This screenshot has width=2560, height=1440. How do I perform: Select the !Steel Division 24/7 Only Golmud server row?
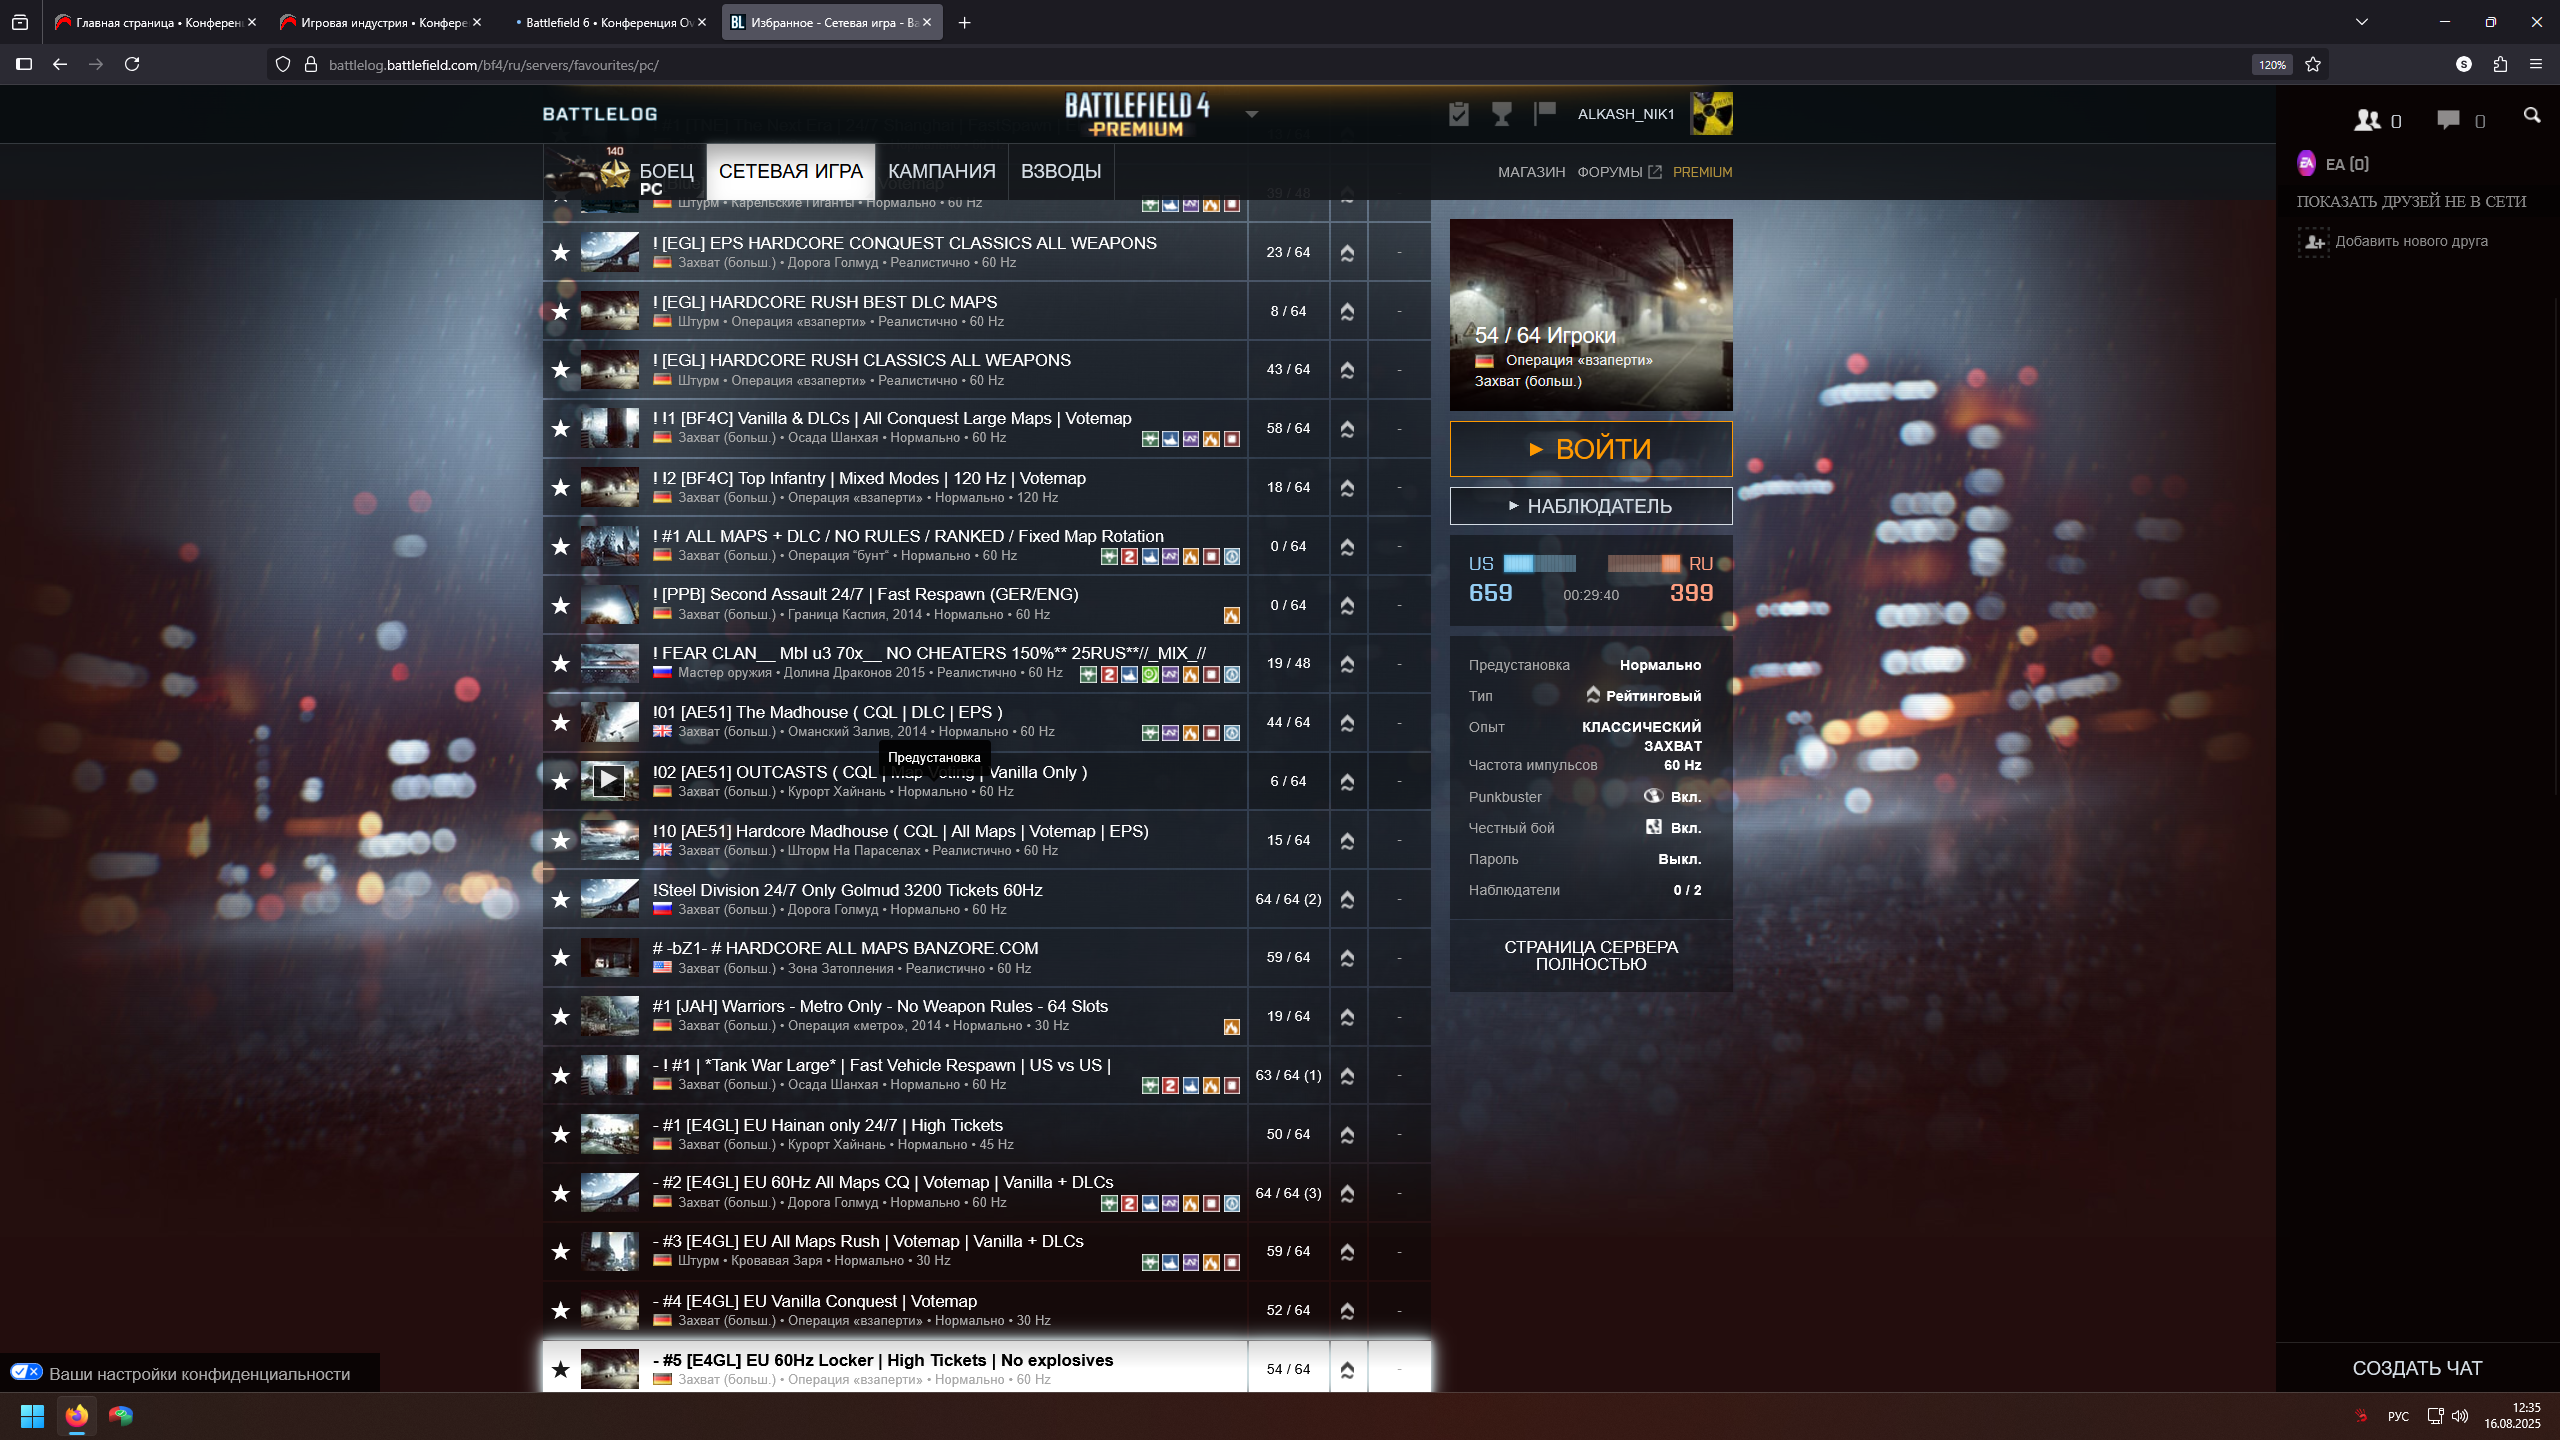[986, 899]
